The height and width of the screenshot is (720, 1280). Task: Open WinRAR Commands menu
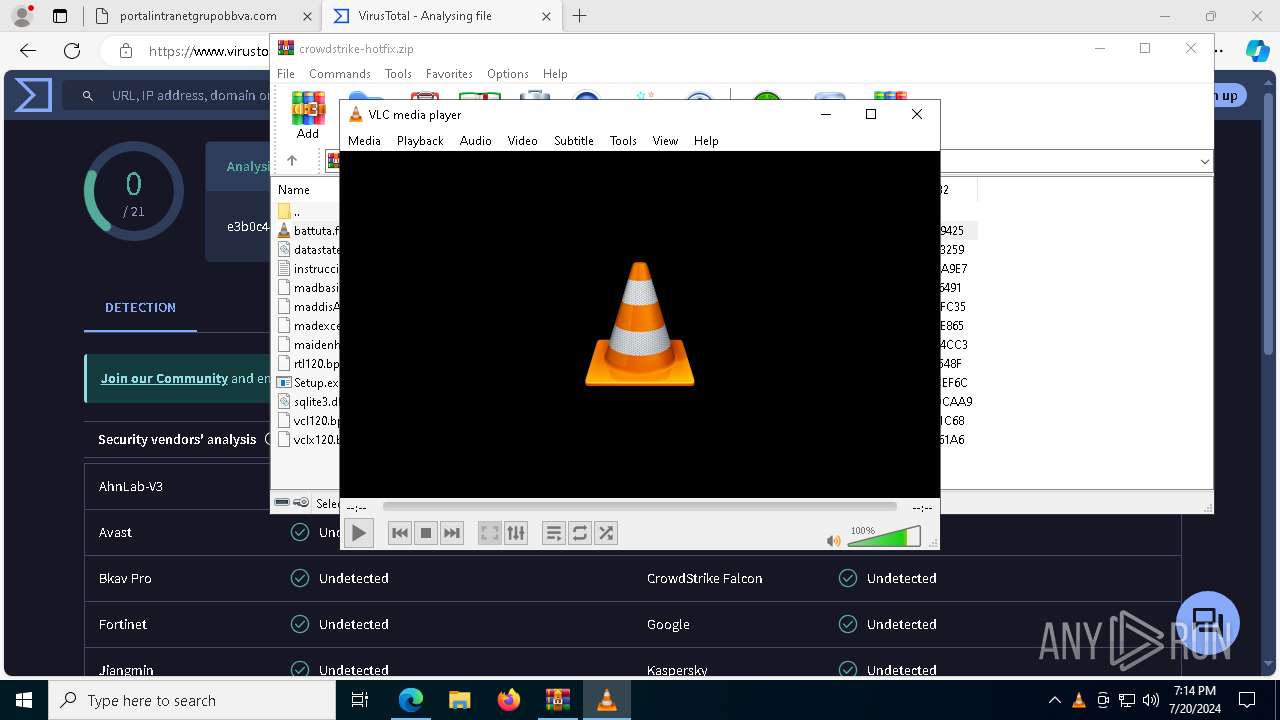pyautogui.click(x=340, y=74)
